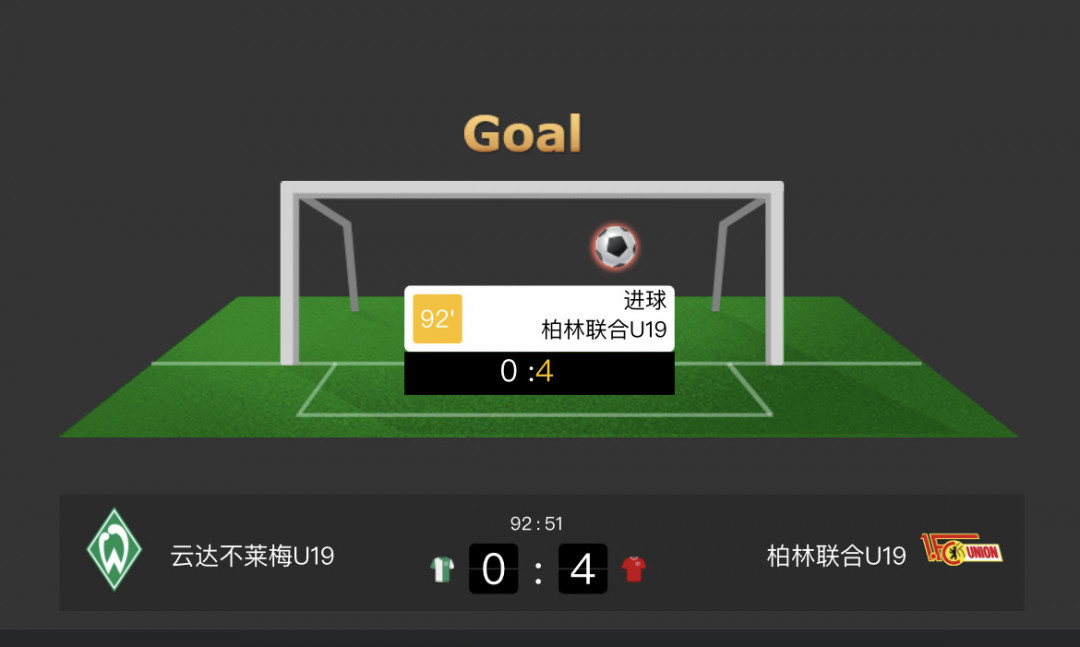Click the left goalpost of the goal
The image size is (1080, 647).
[289, 276]
